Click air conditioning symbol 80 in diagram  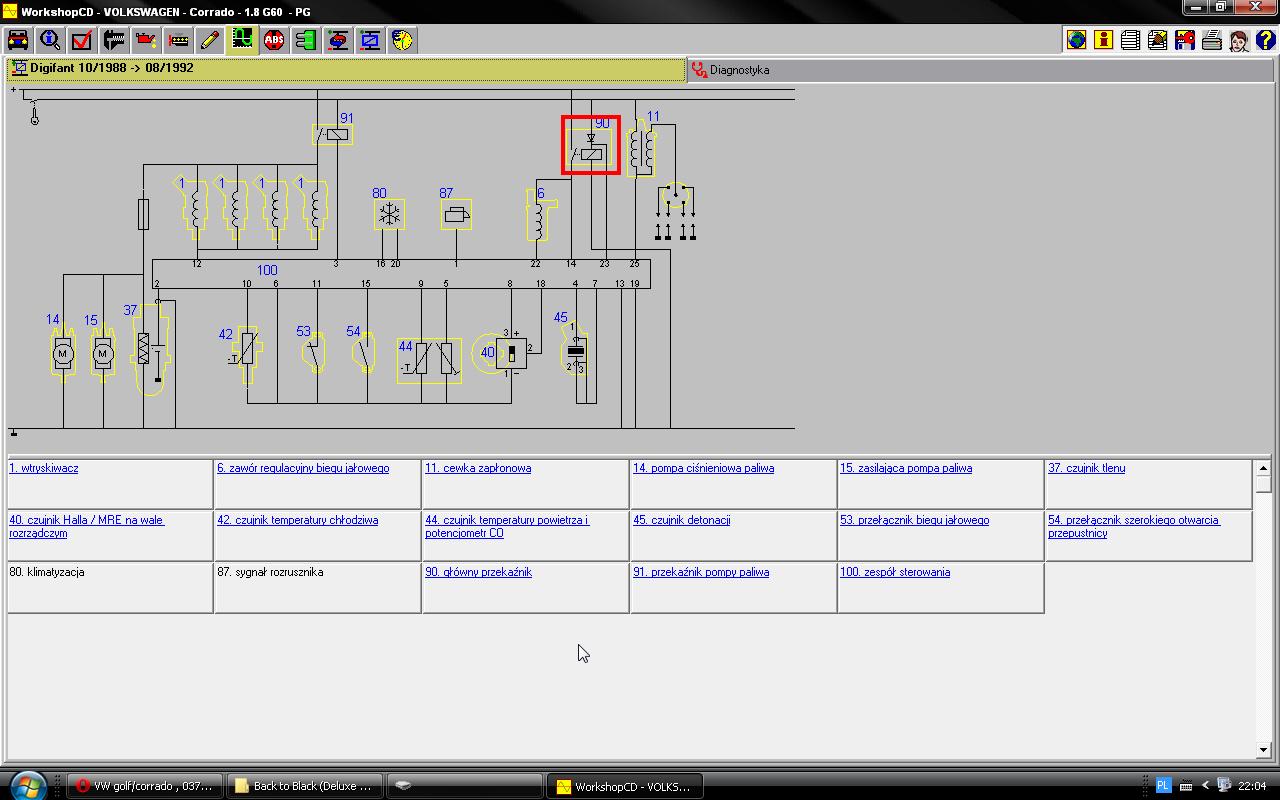click(x=389, y=214)
